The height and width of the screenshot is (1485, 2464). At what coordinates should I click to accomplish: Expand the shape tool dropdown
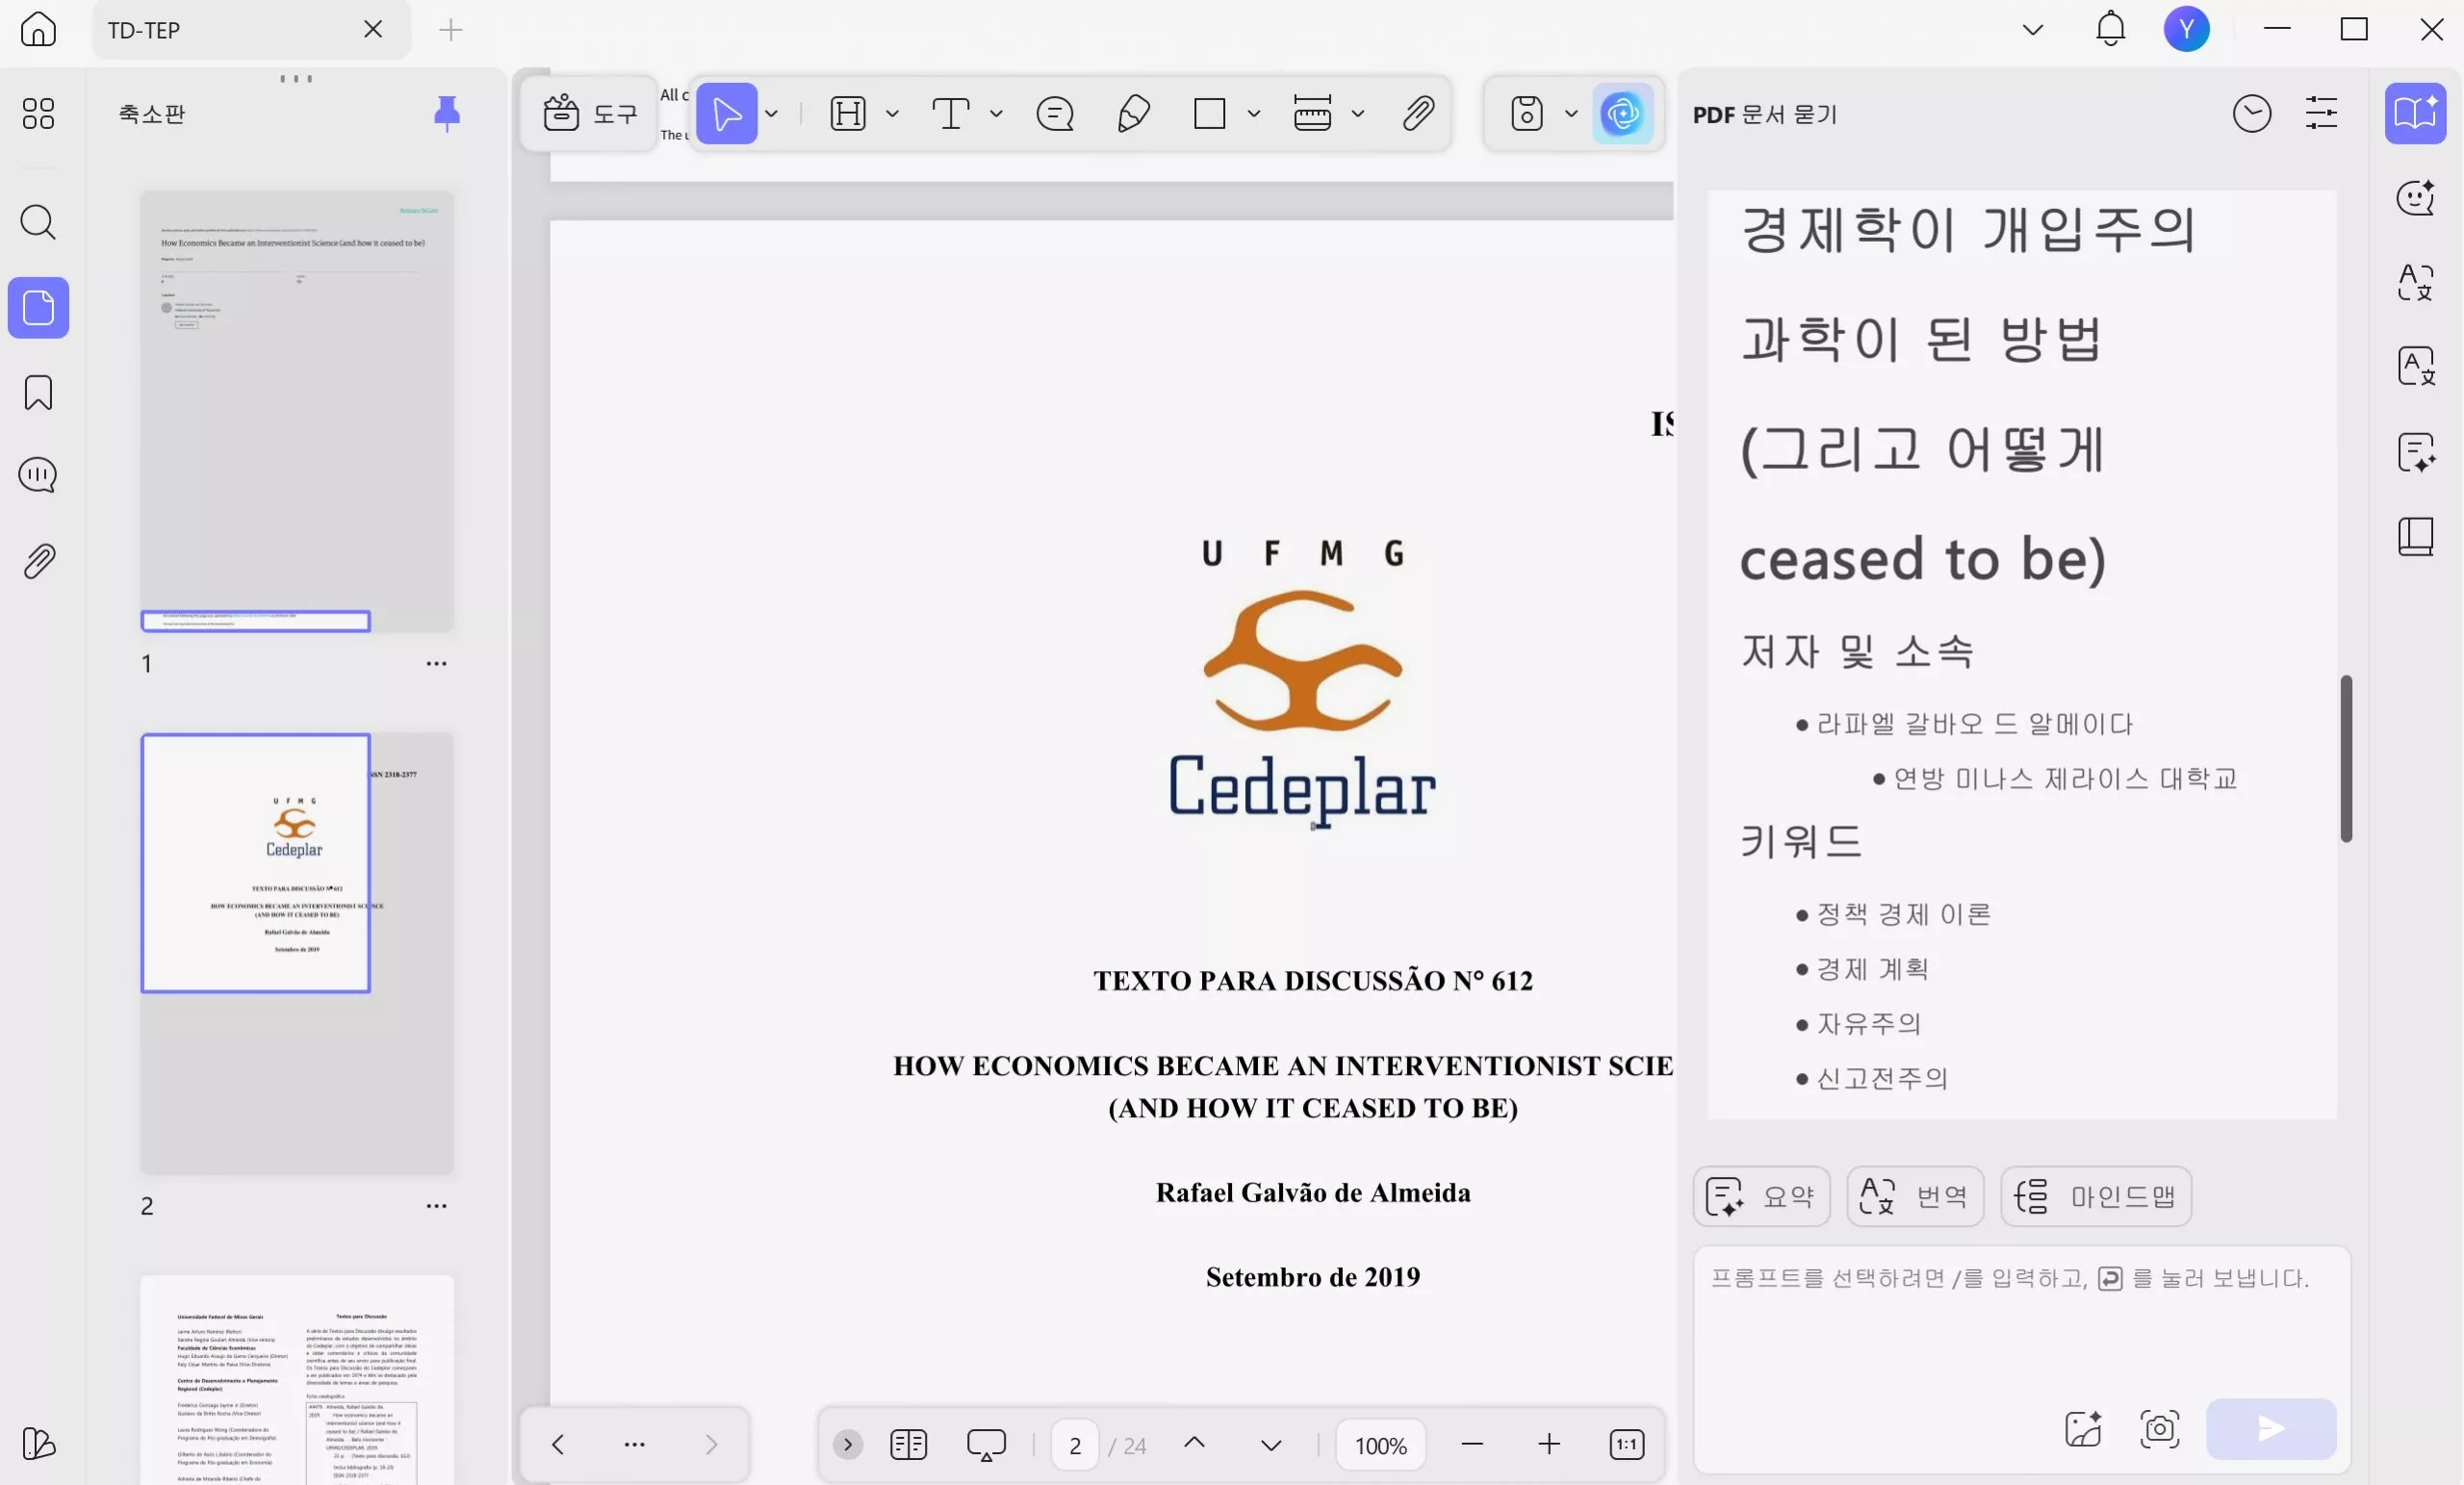click(x=1253, y=114)
